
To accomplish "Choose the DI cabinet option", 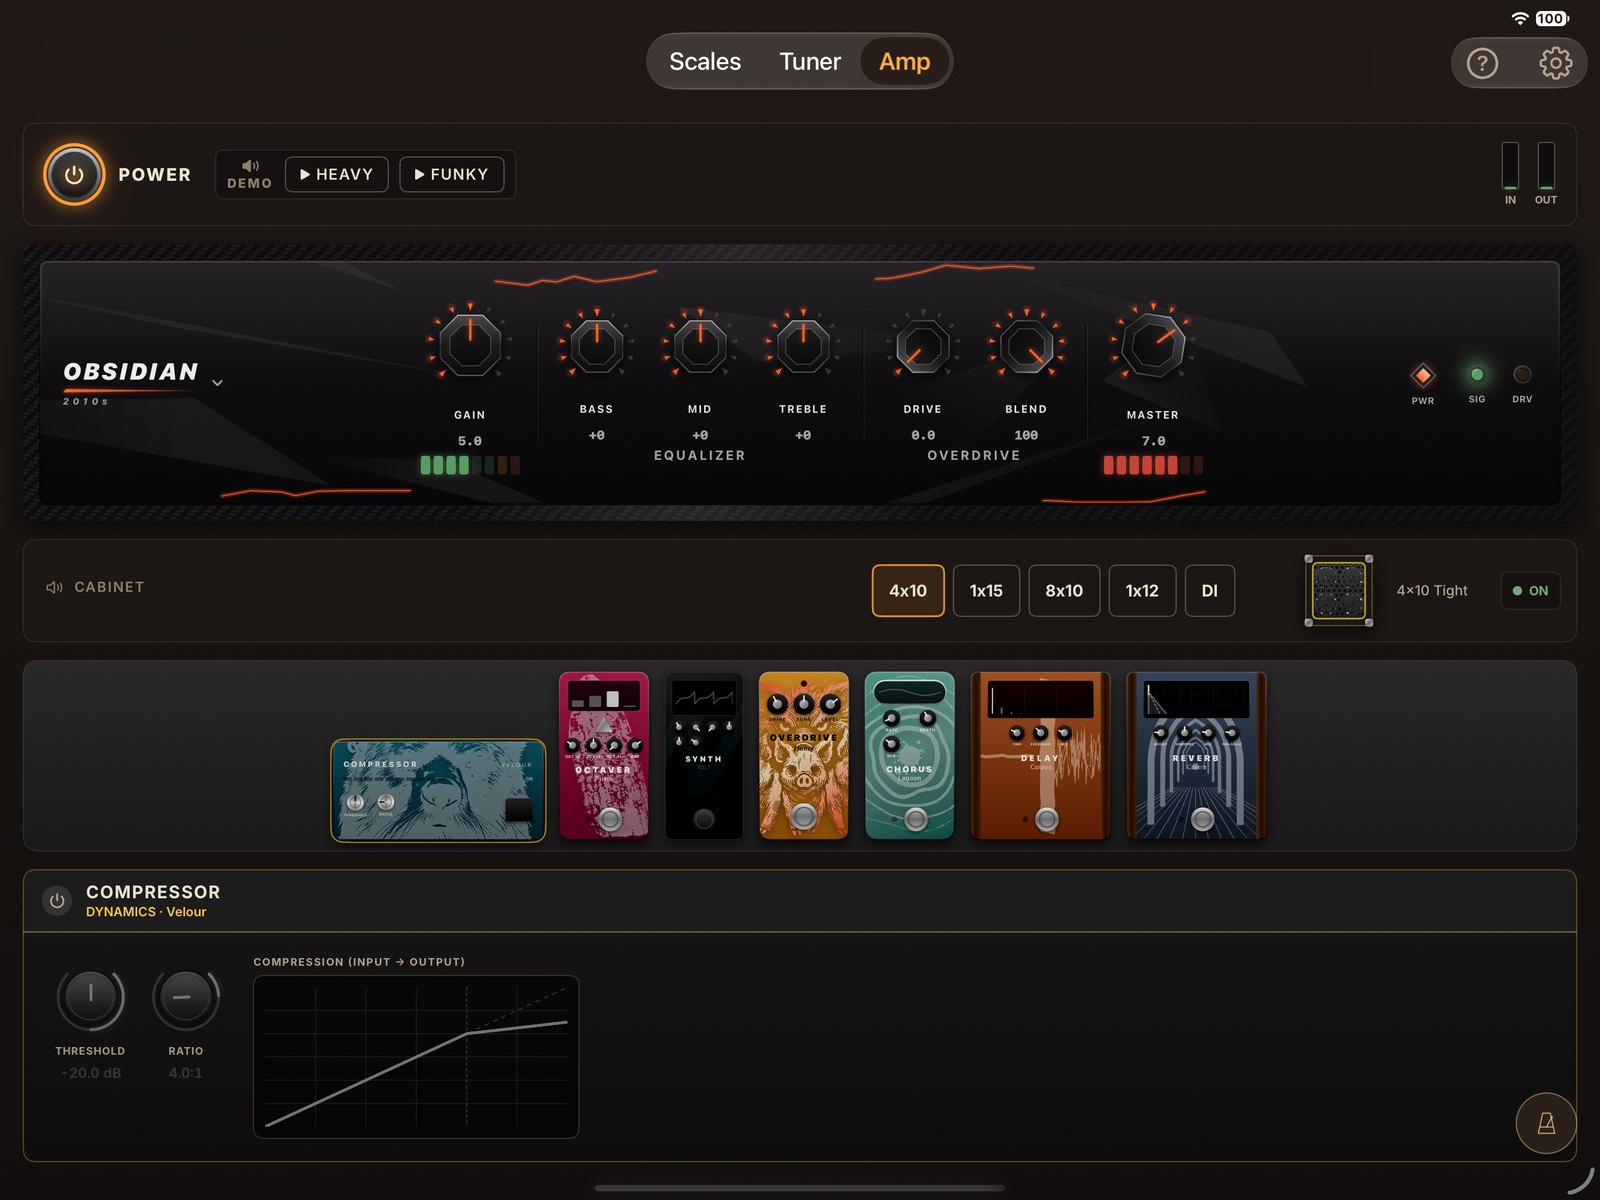I will 1210,591.
